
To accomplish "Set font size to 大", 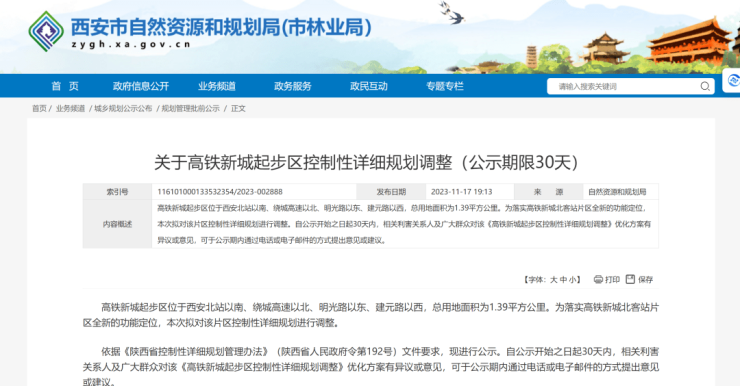I will coord(554,280).
